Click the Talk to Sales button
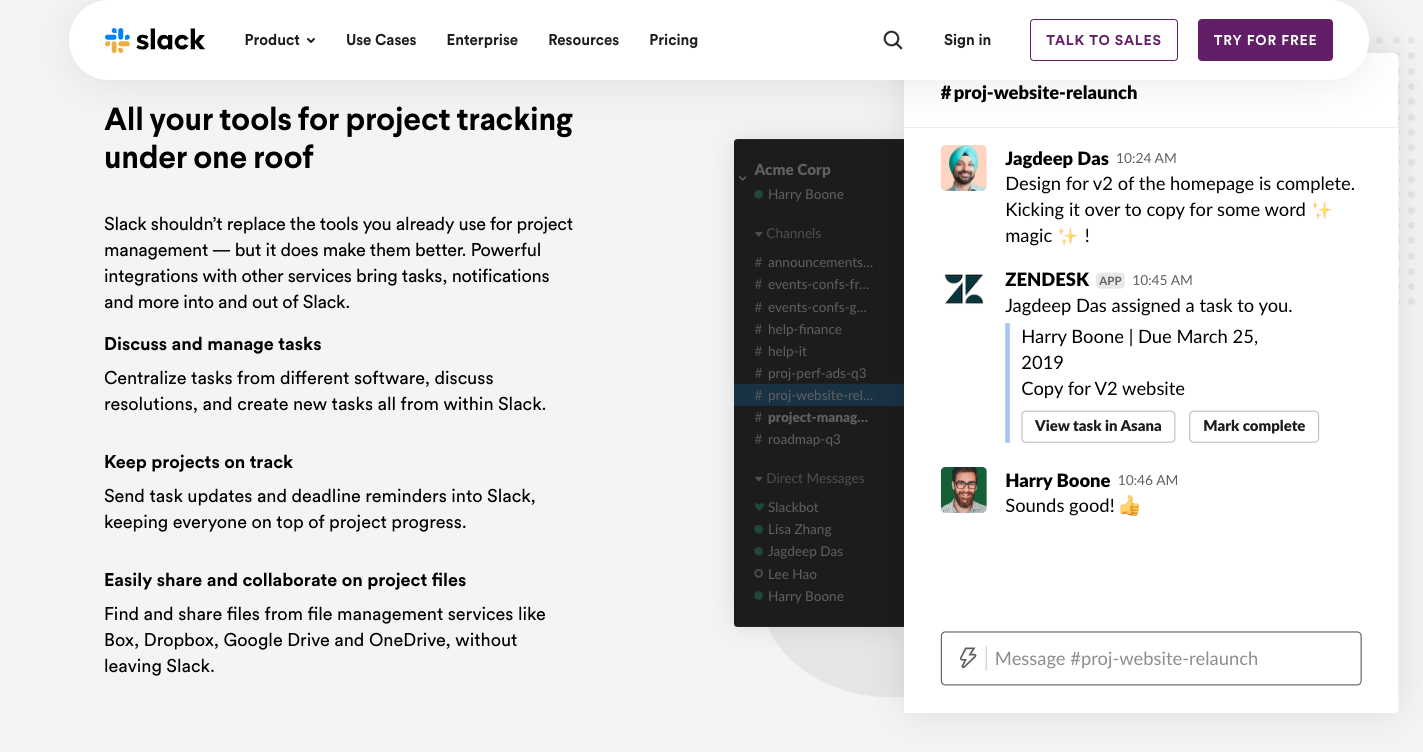Image resolution: width=1423 pixels, height=752 pixels. click(1103, 40)
